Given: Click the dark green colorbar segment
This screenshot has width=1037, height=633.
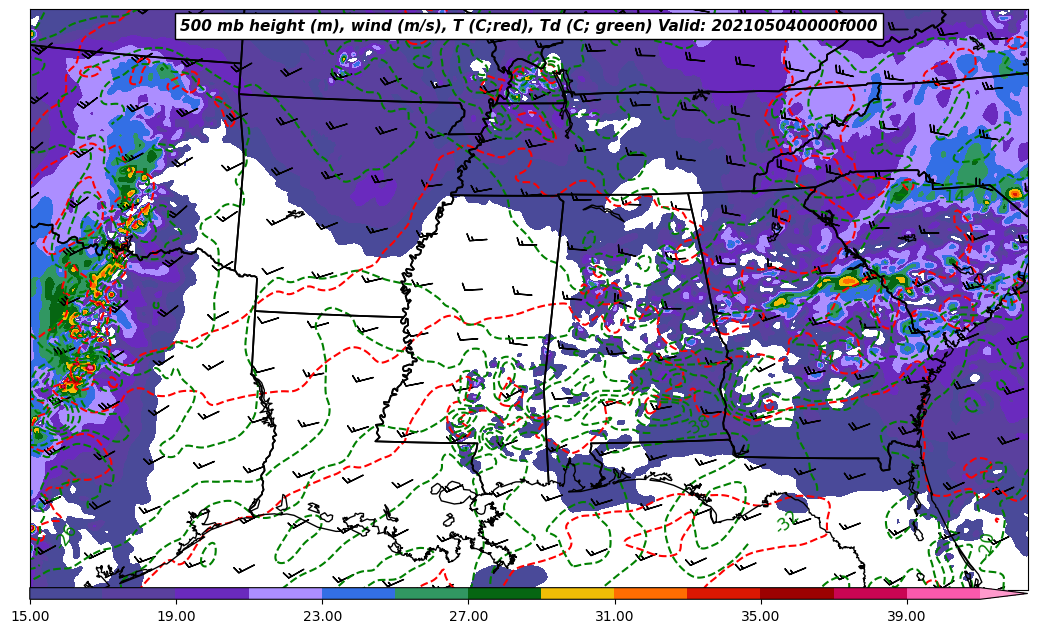Looking at the screenshot, I should tap(504, 593).
